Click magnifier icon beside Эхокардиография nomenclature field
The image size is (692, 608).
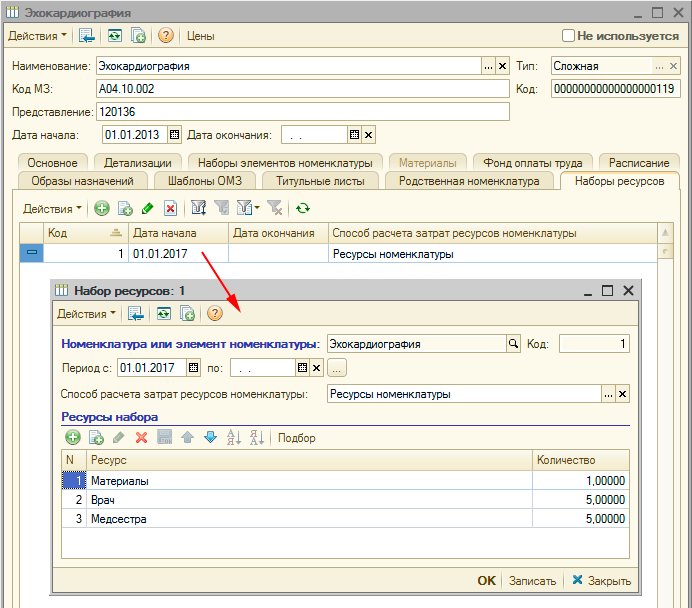(514, 344)
